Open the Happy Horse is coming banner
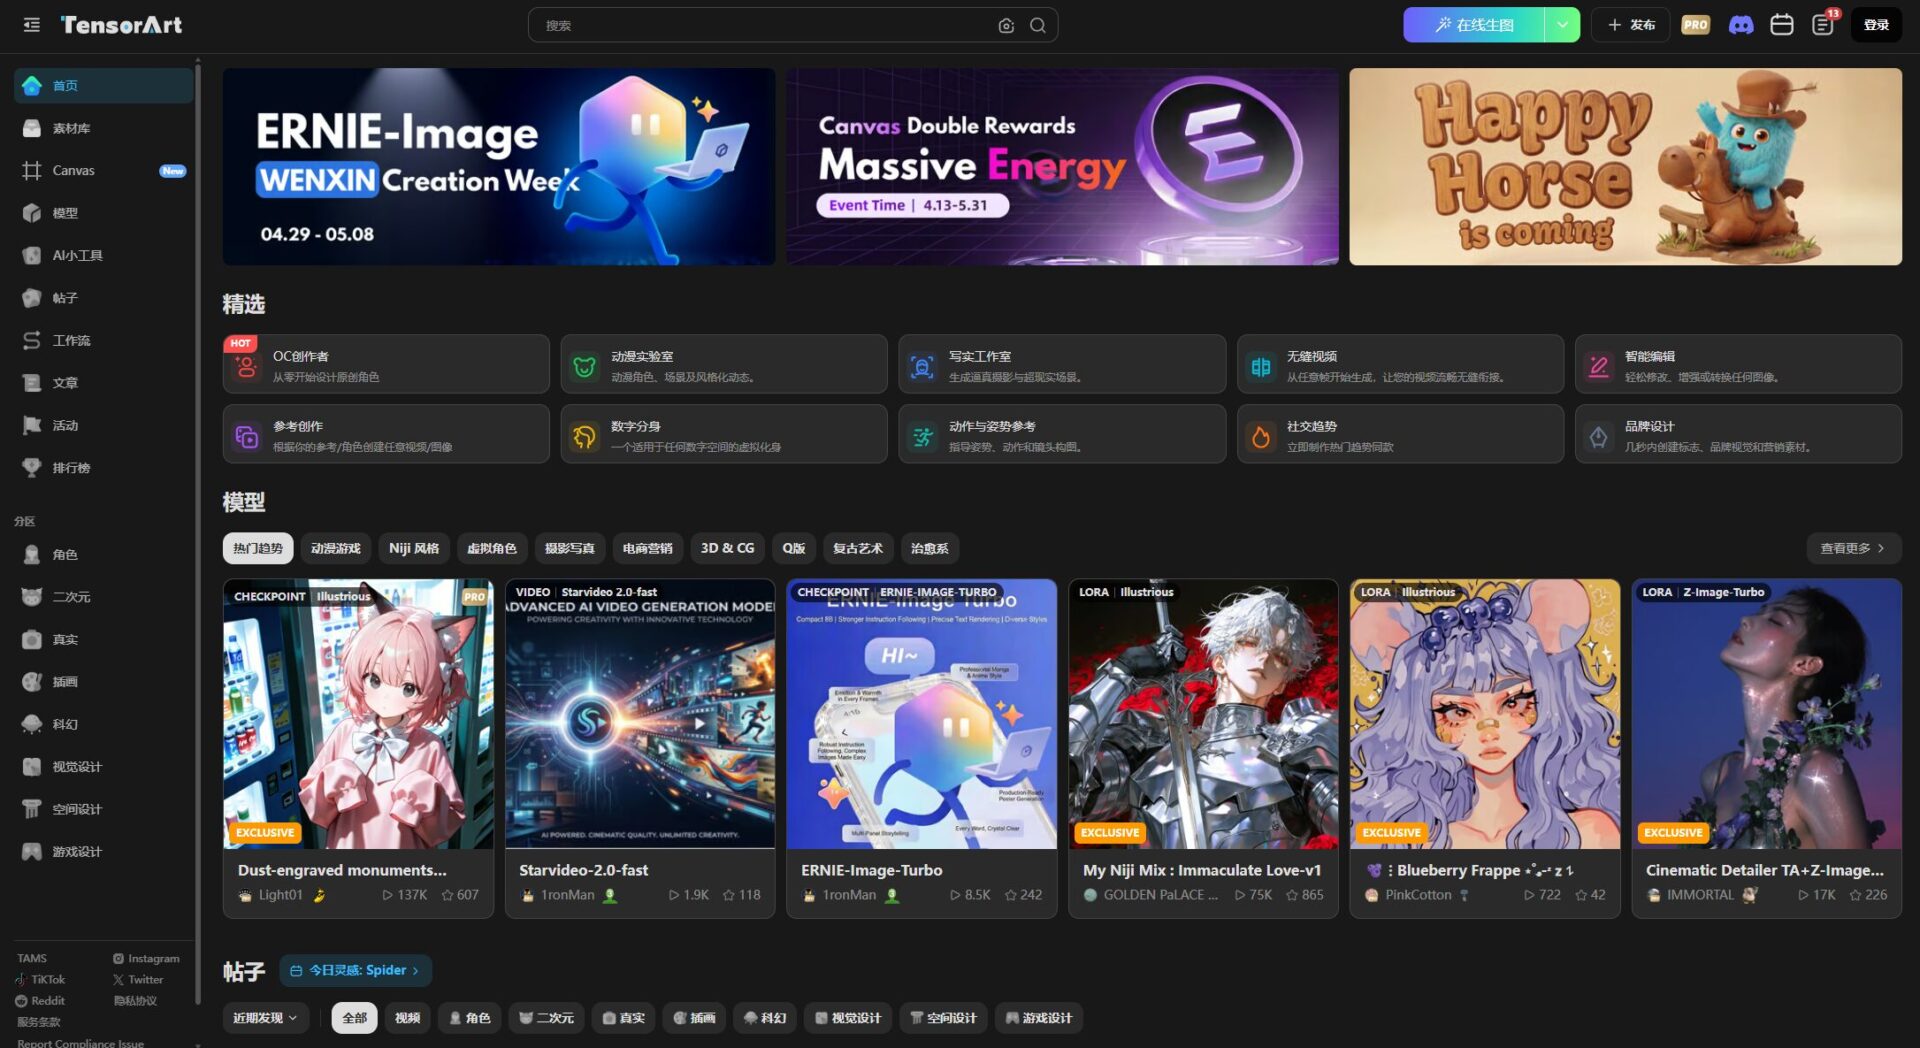 [x=1626, y=167]
